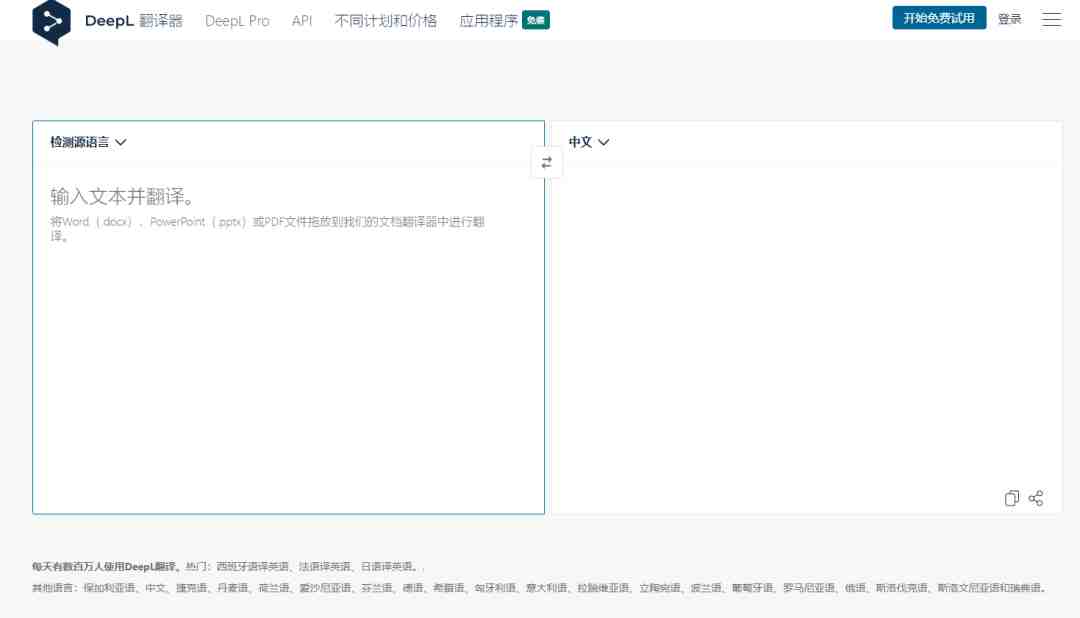Swap source and target languages

[546, 163]
